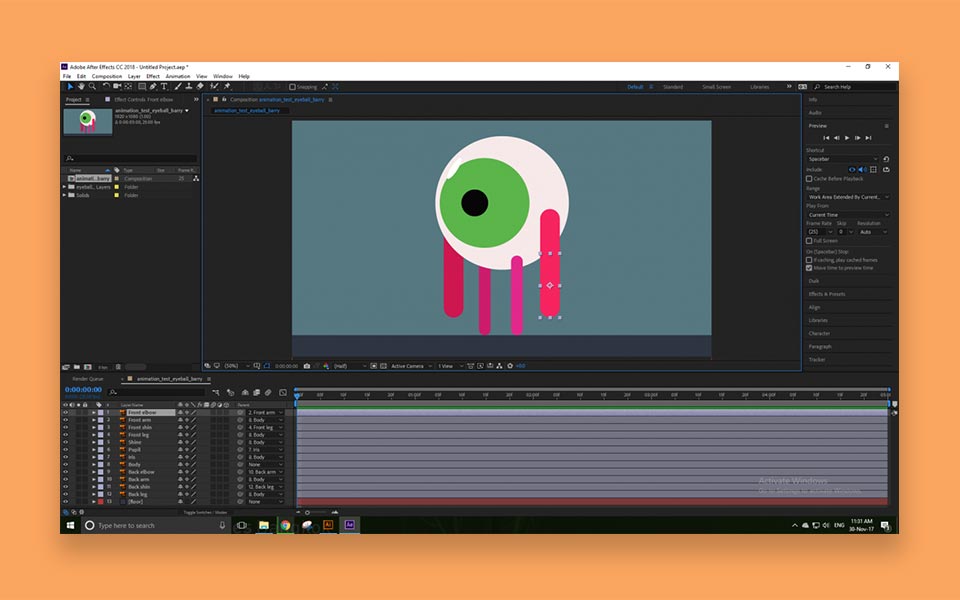
Task: Click Show Channel color management icon
Action: [326, 366]
